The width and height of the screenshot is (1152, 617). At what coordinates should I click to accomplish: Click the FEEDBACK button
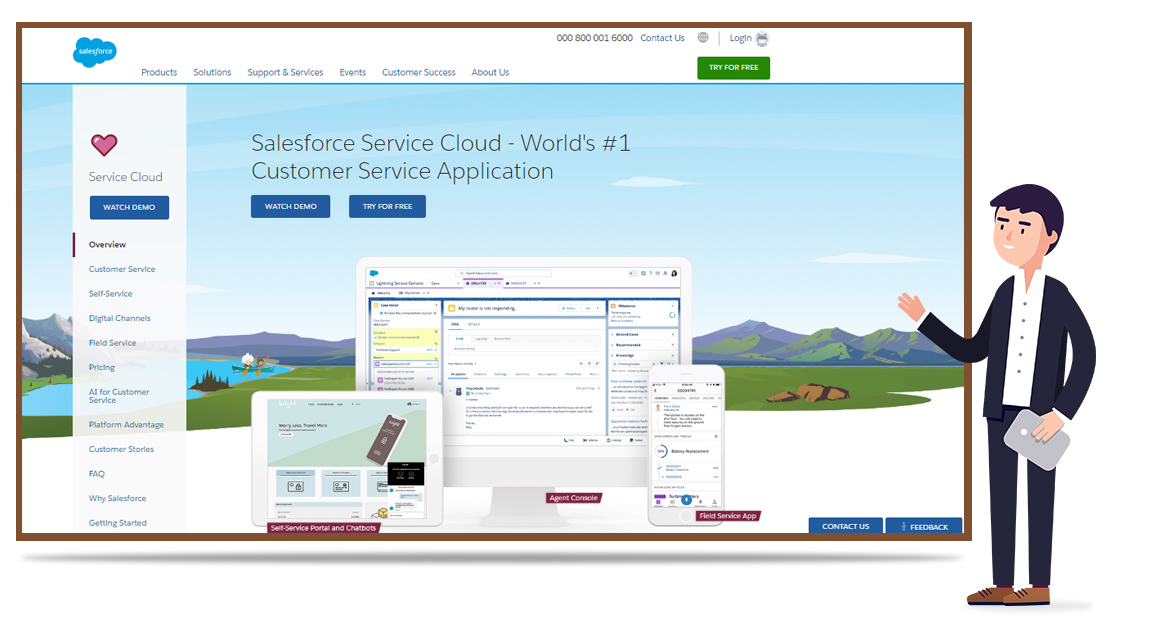924,526
